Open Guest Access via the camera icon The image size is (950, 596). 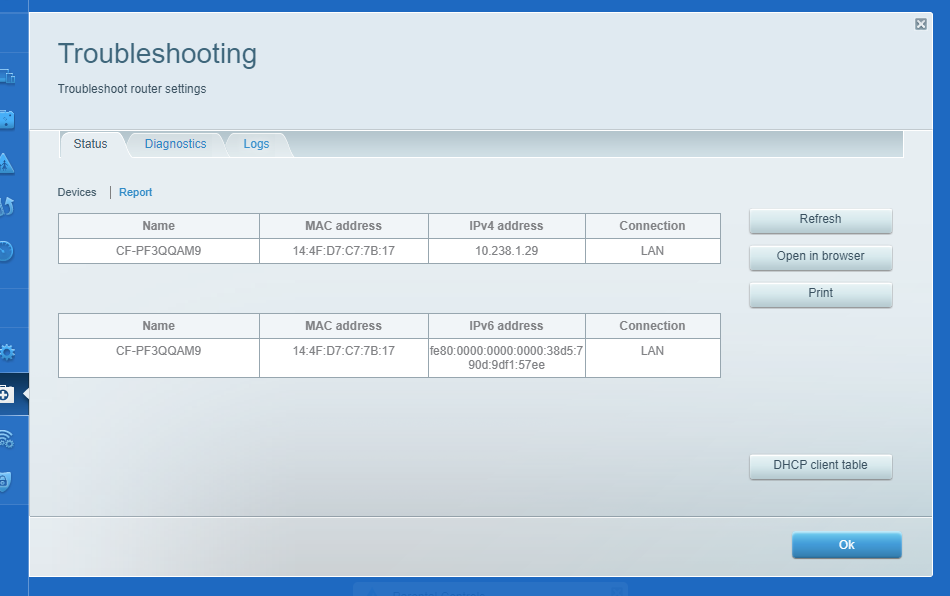9,119
